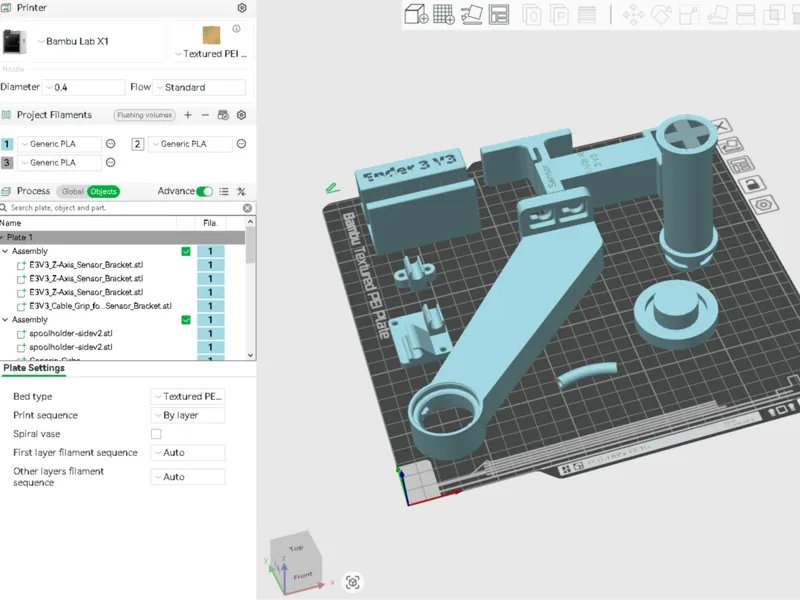The width and height of the screenshot is (800, 600).
Task: Click the Arrange all objects icon
Action: pyautogui.click(x=498, y=14)
